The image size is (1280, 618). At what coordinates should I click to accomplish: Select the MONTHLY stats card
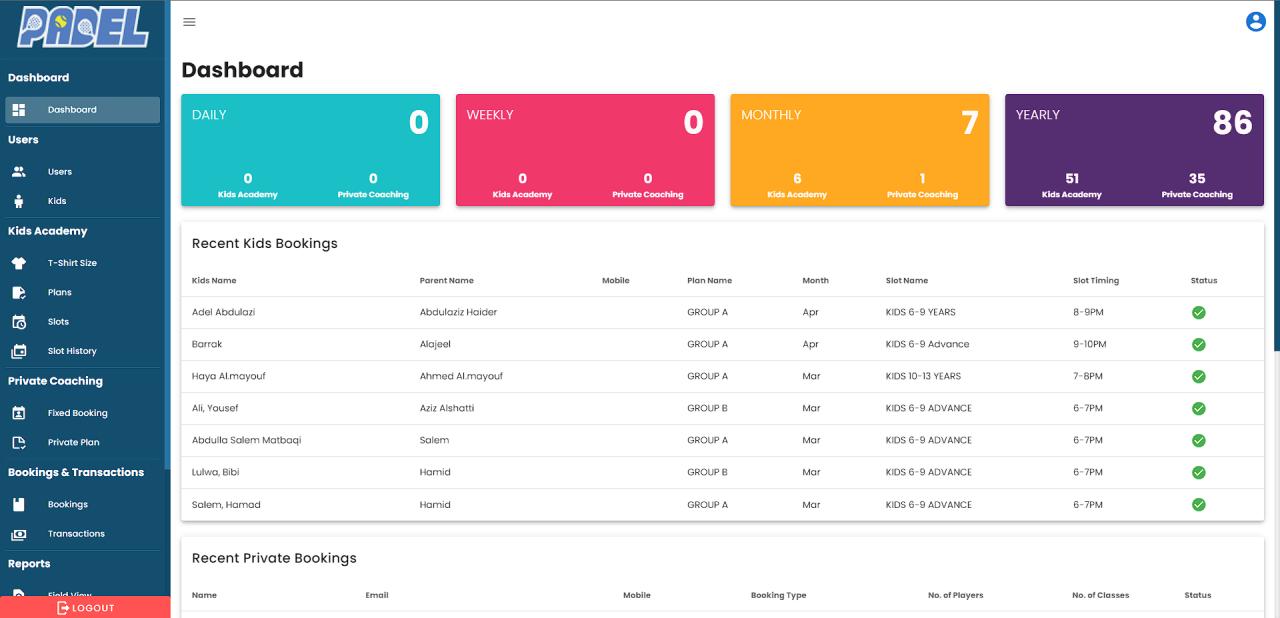tap(860, 150)
